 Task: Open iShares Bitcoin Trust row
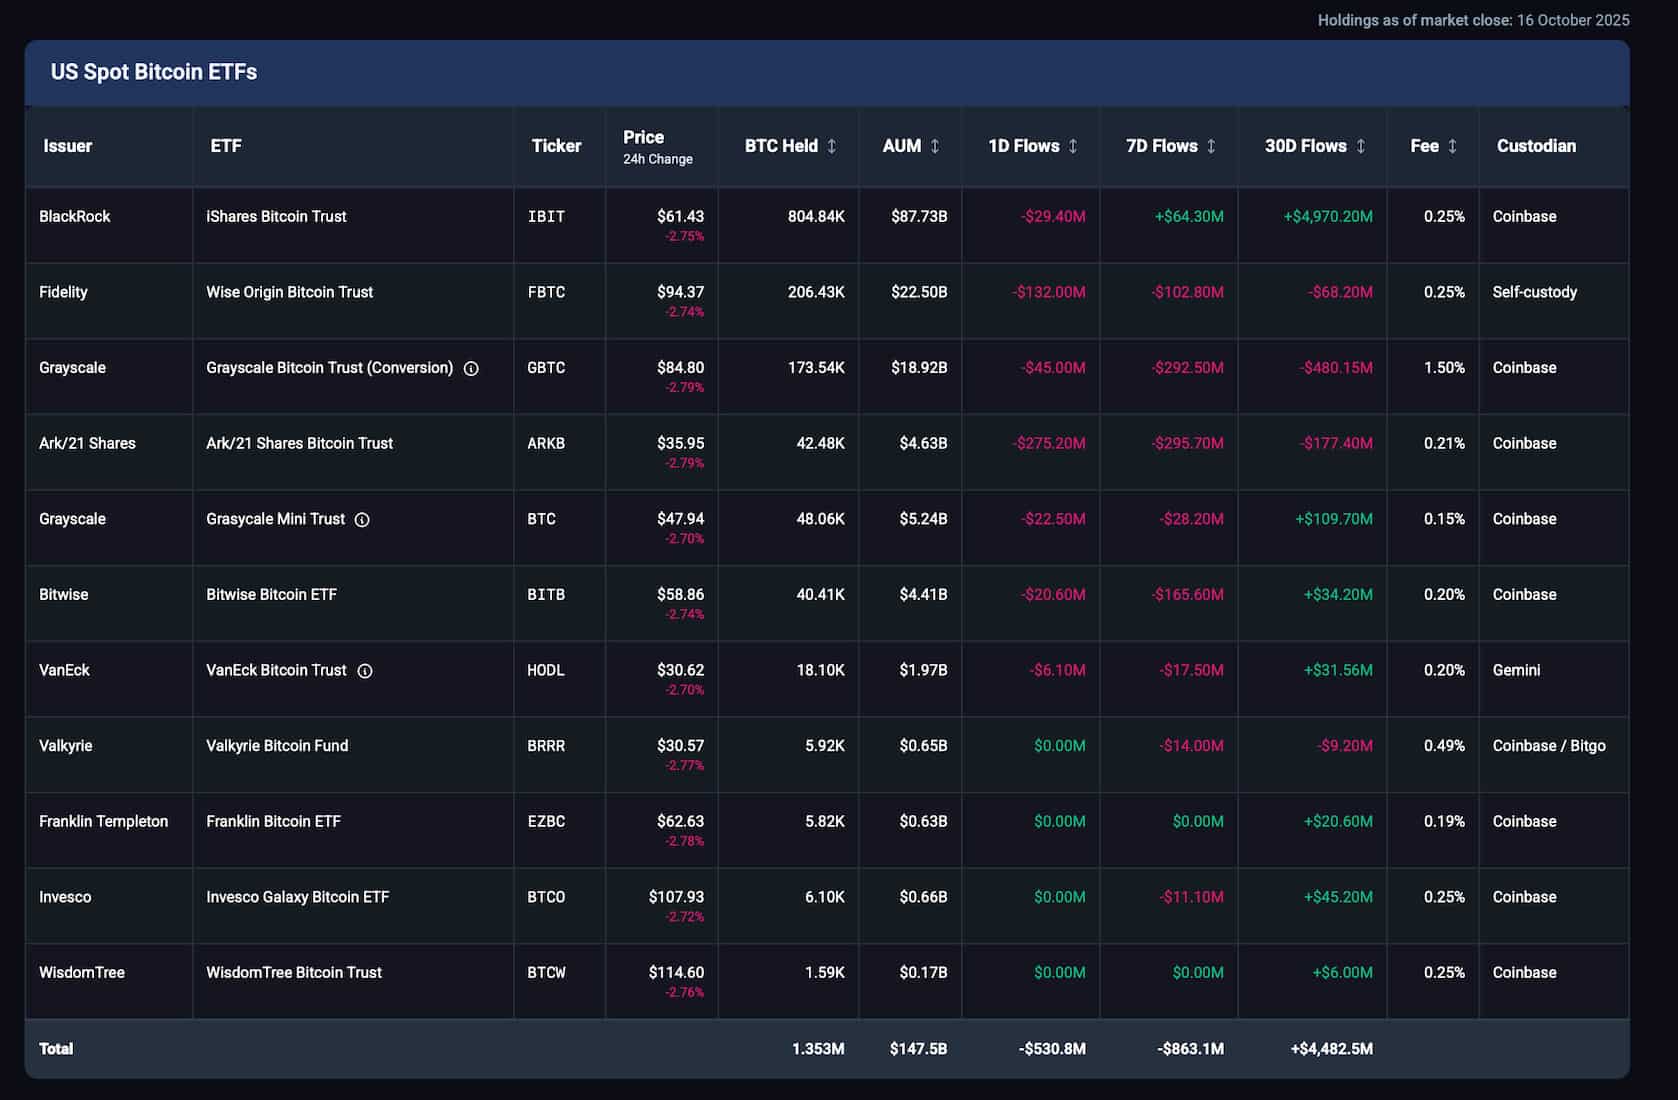pos(276,217)
